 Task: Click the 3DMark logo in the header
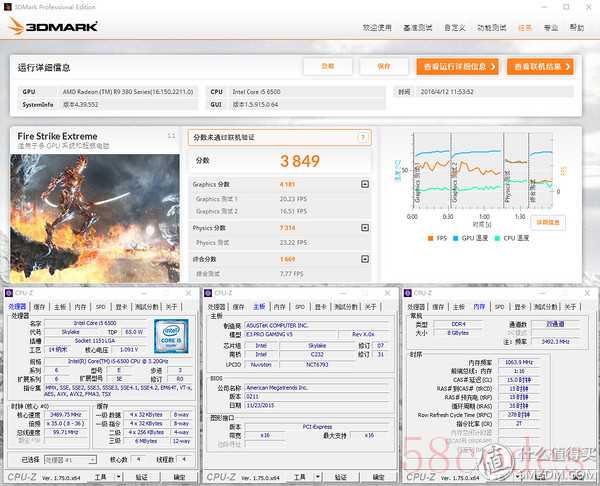pyautogui.click(x=53, y=26)
